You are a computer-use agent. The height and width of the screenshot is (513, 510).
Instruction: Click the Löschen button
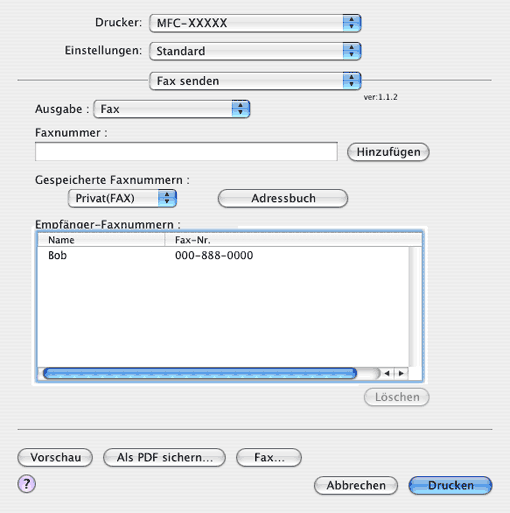(397, 397)
